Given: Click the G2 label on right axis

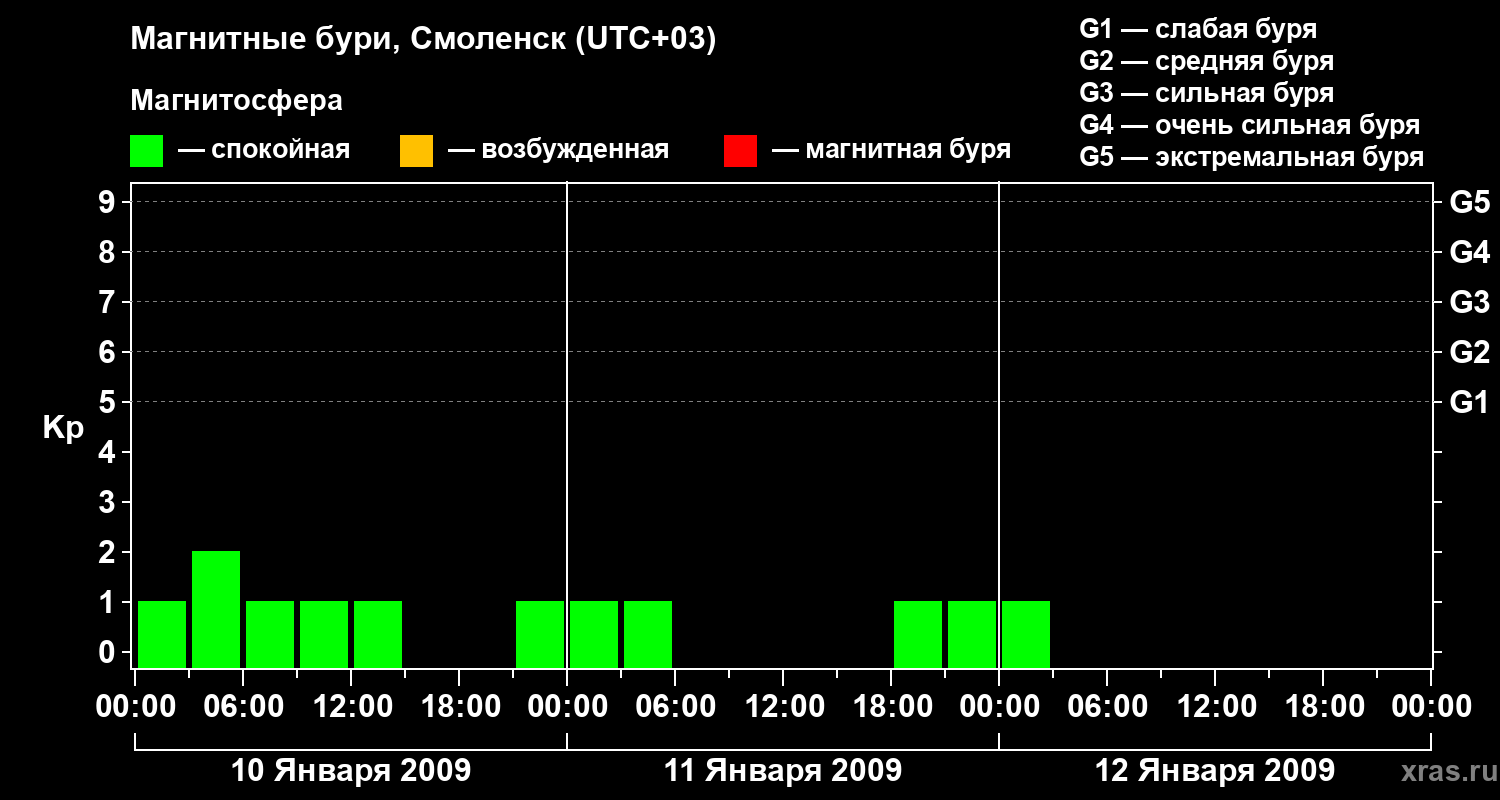Looking at the screenshot, I should tap(1470, 353).
